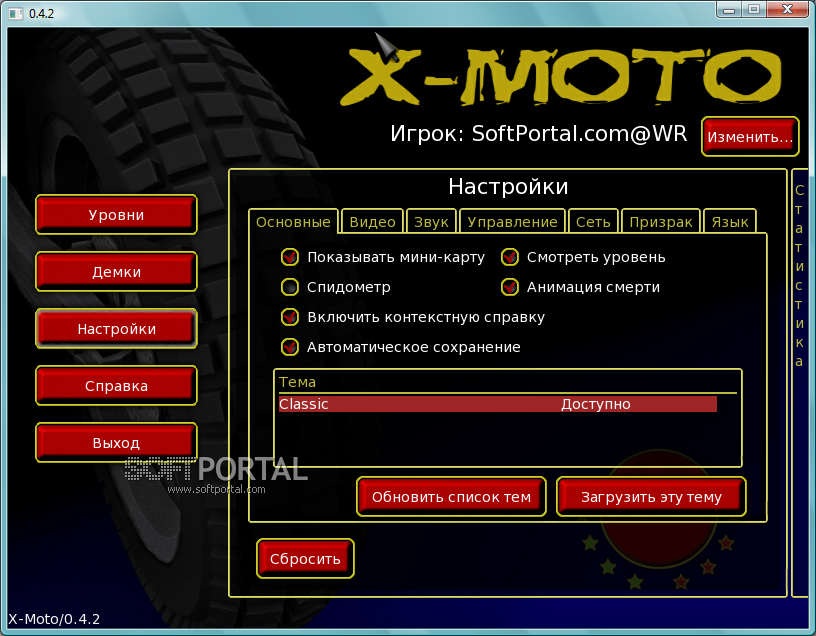
Task: Open the Уровни menu
Action: pos(116,214)
